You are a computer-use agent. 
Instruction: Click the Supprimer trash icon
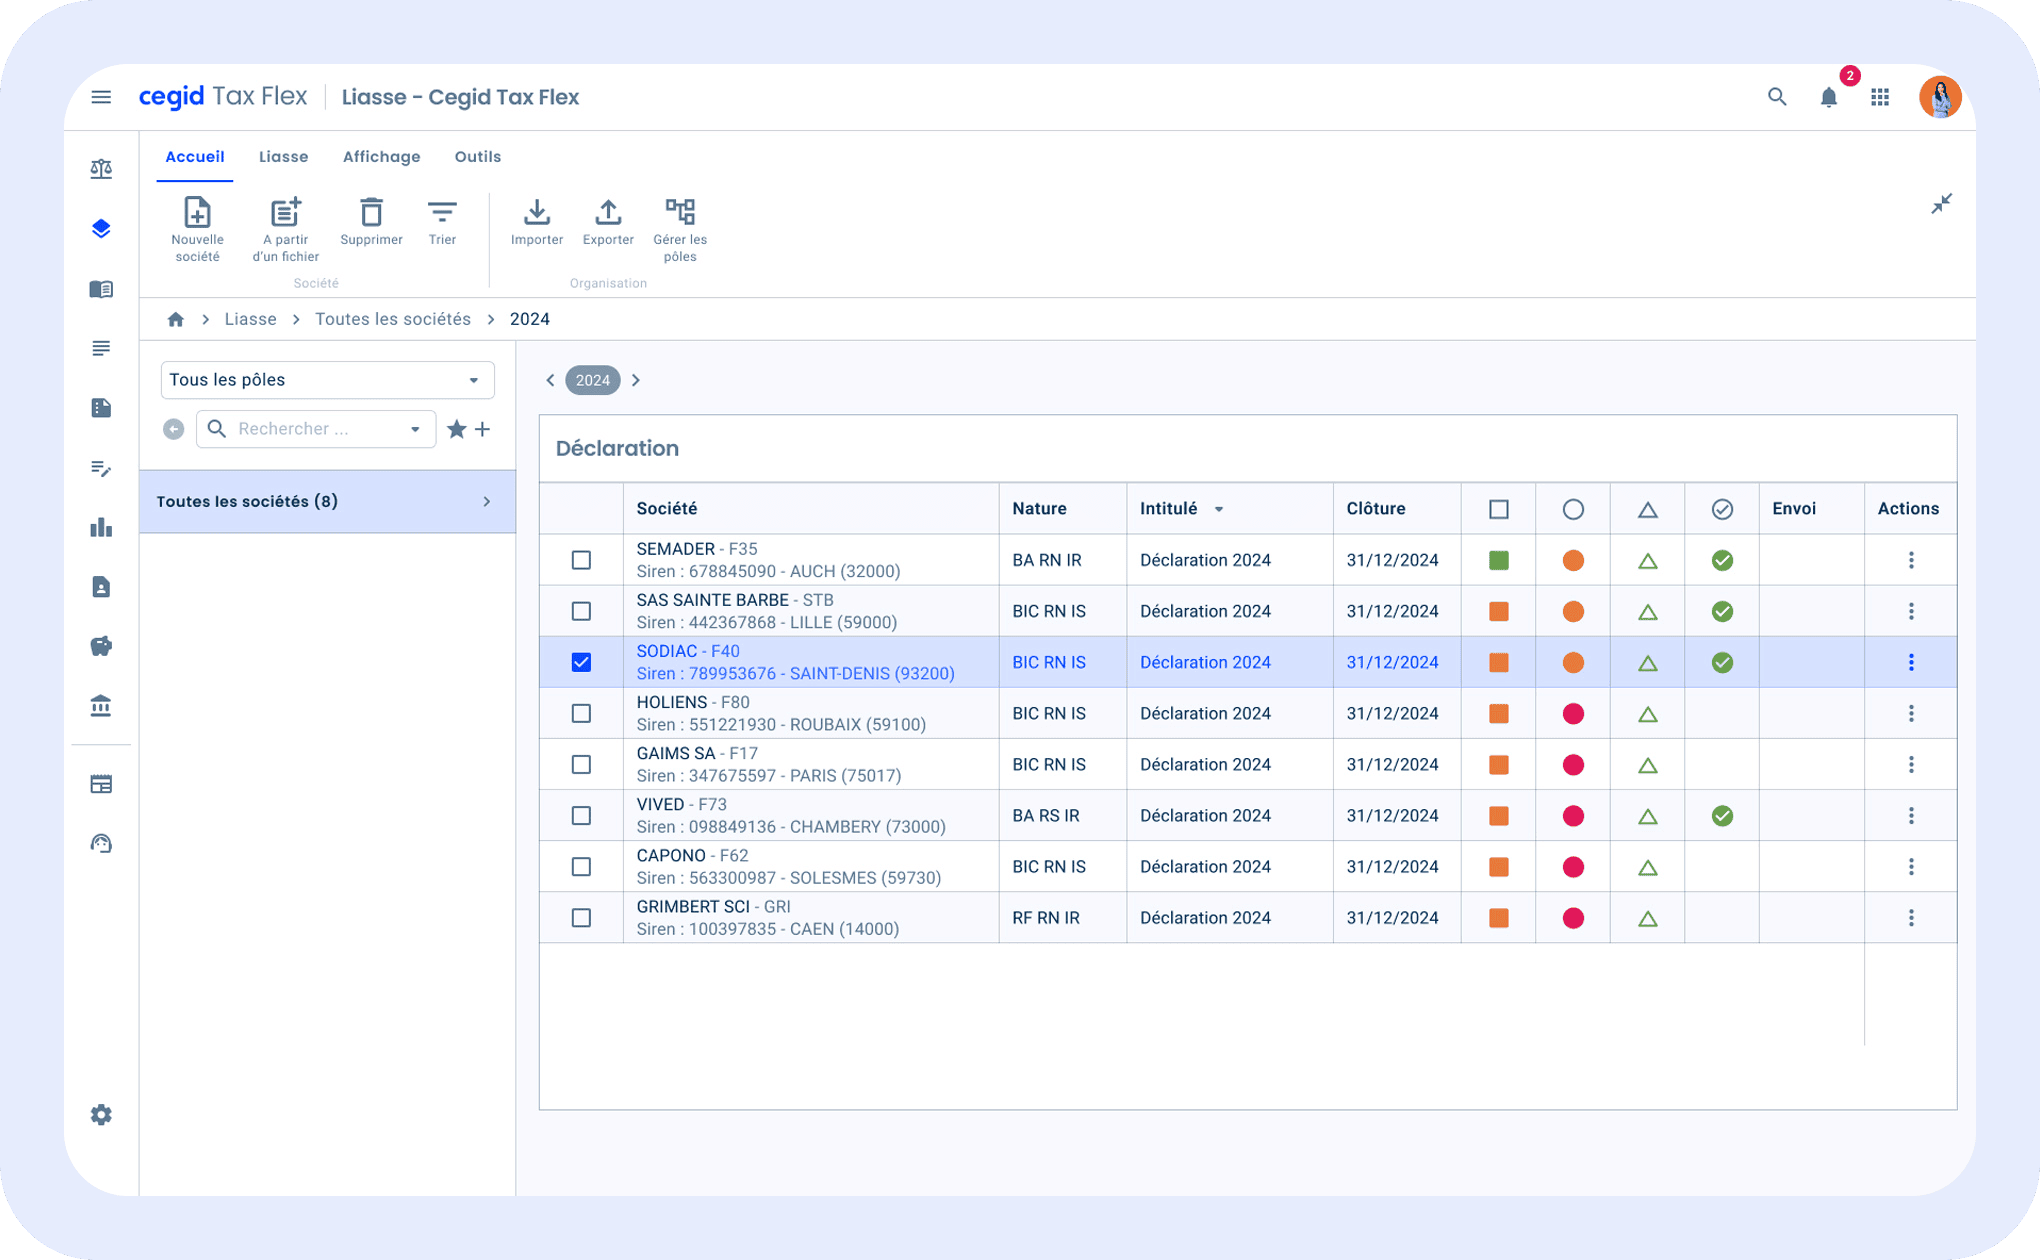pyautogui.click(x=371, y=213)
